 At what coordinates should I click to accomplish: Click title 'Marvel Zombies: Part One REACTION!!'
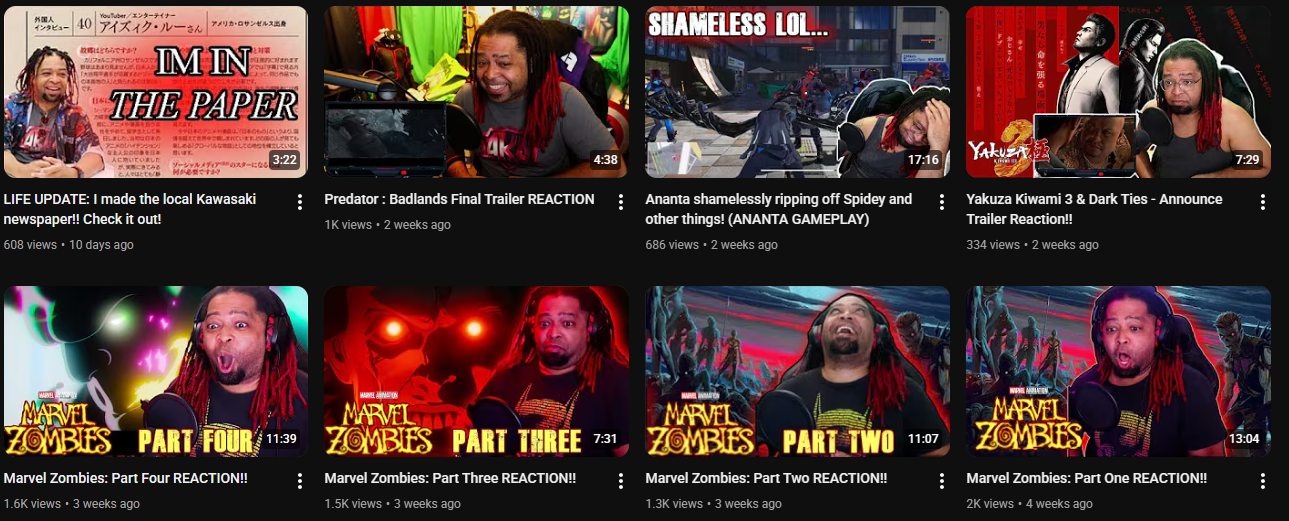pos(1087,479)
